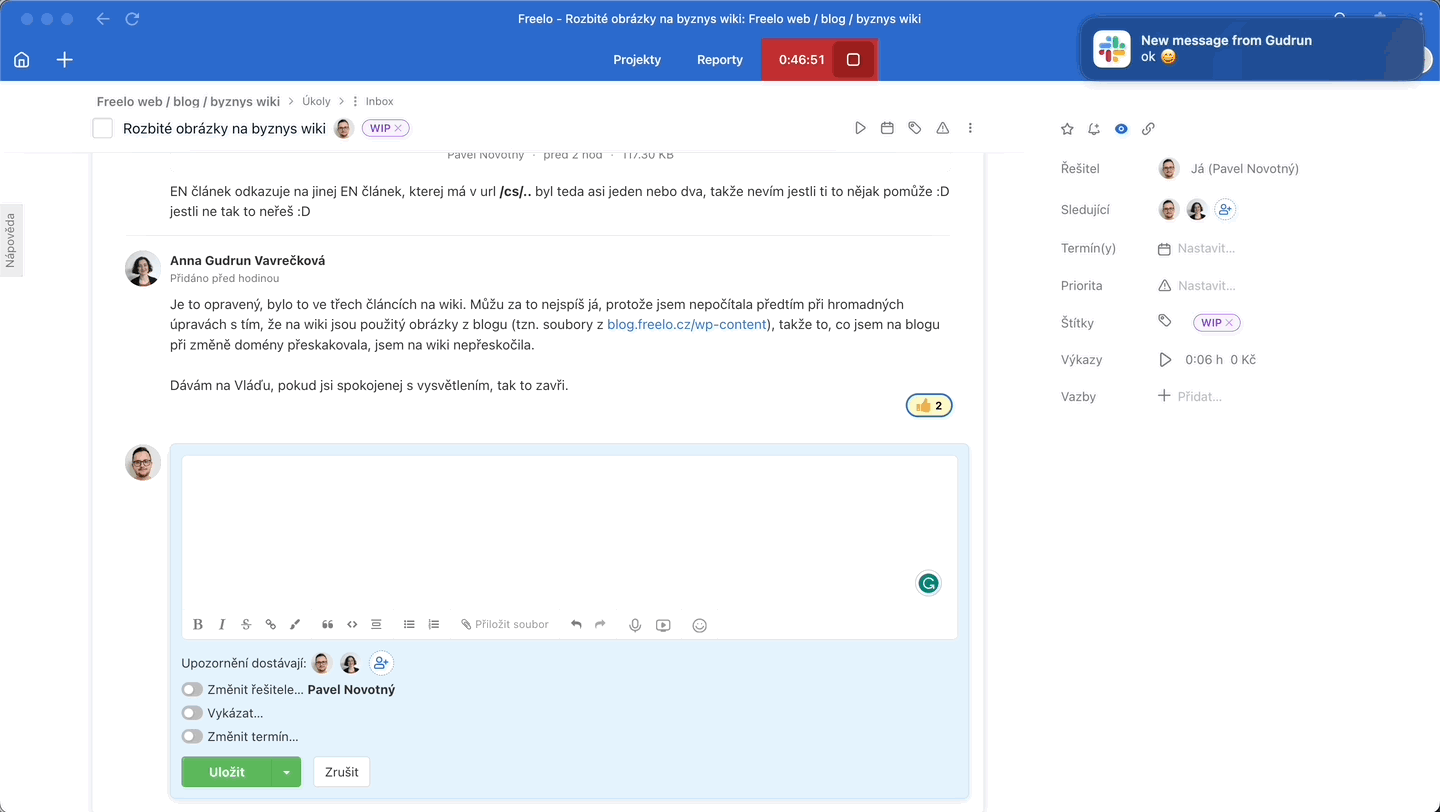Viewport: 1440px width, 812px height.
Task: Remove the WIP label next to the task title
Action: pyautogui.click(x=398, y=128)
